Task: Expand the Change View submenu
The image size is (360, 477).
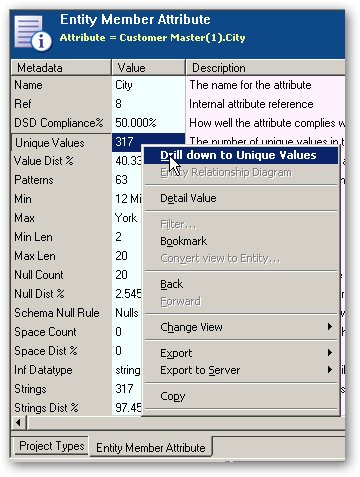Action: pos(241,327)
